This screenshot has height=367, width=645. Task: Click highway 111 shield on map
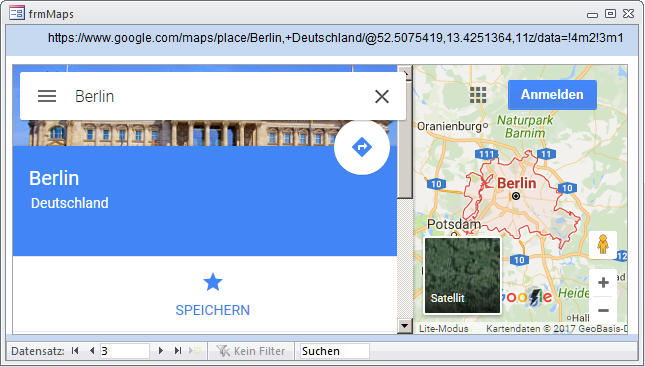(486, 155)
